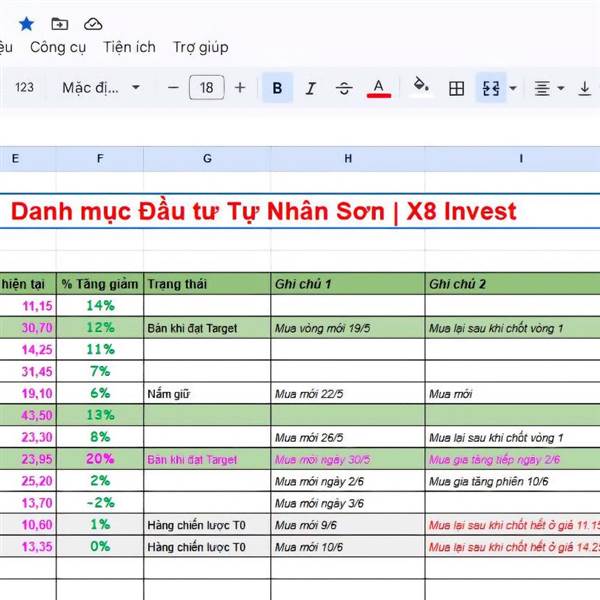Select the Trạng thái header cell
This screenshot has width=600, height=600.
click(x=207, y=284)
